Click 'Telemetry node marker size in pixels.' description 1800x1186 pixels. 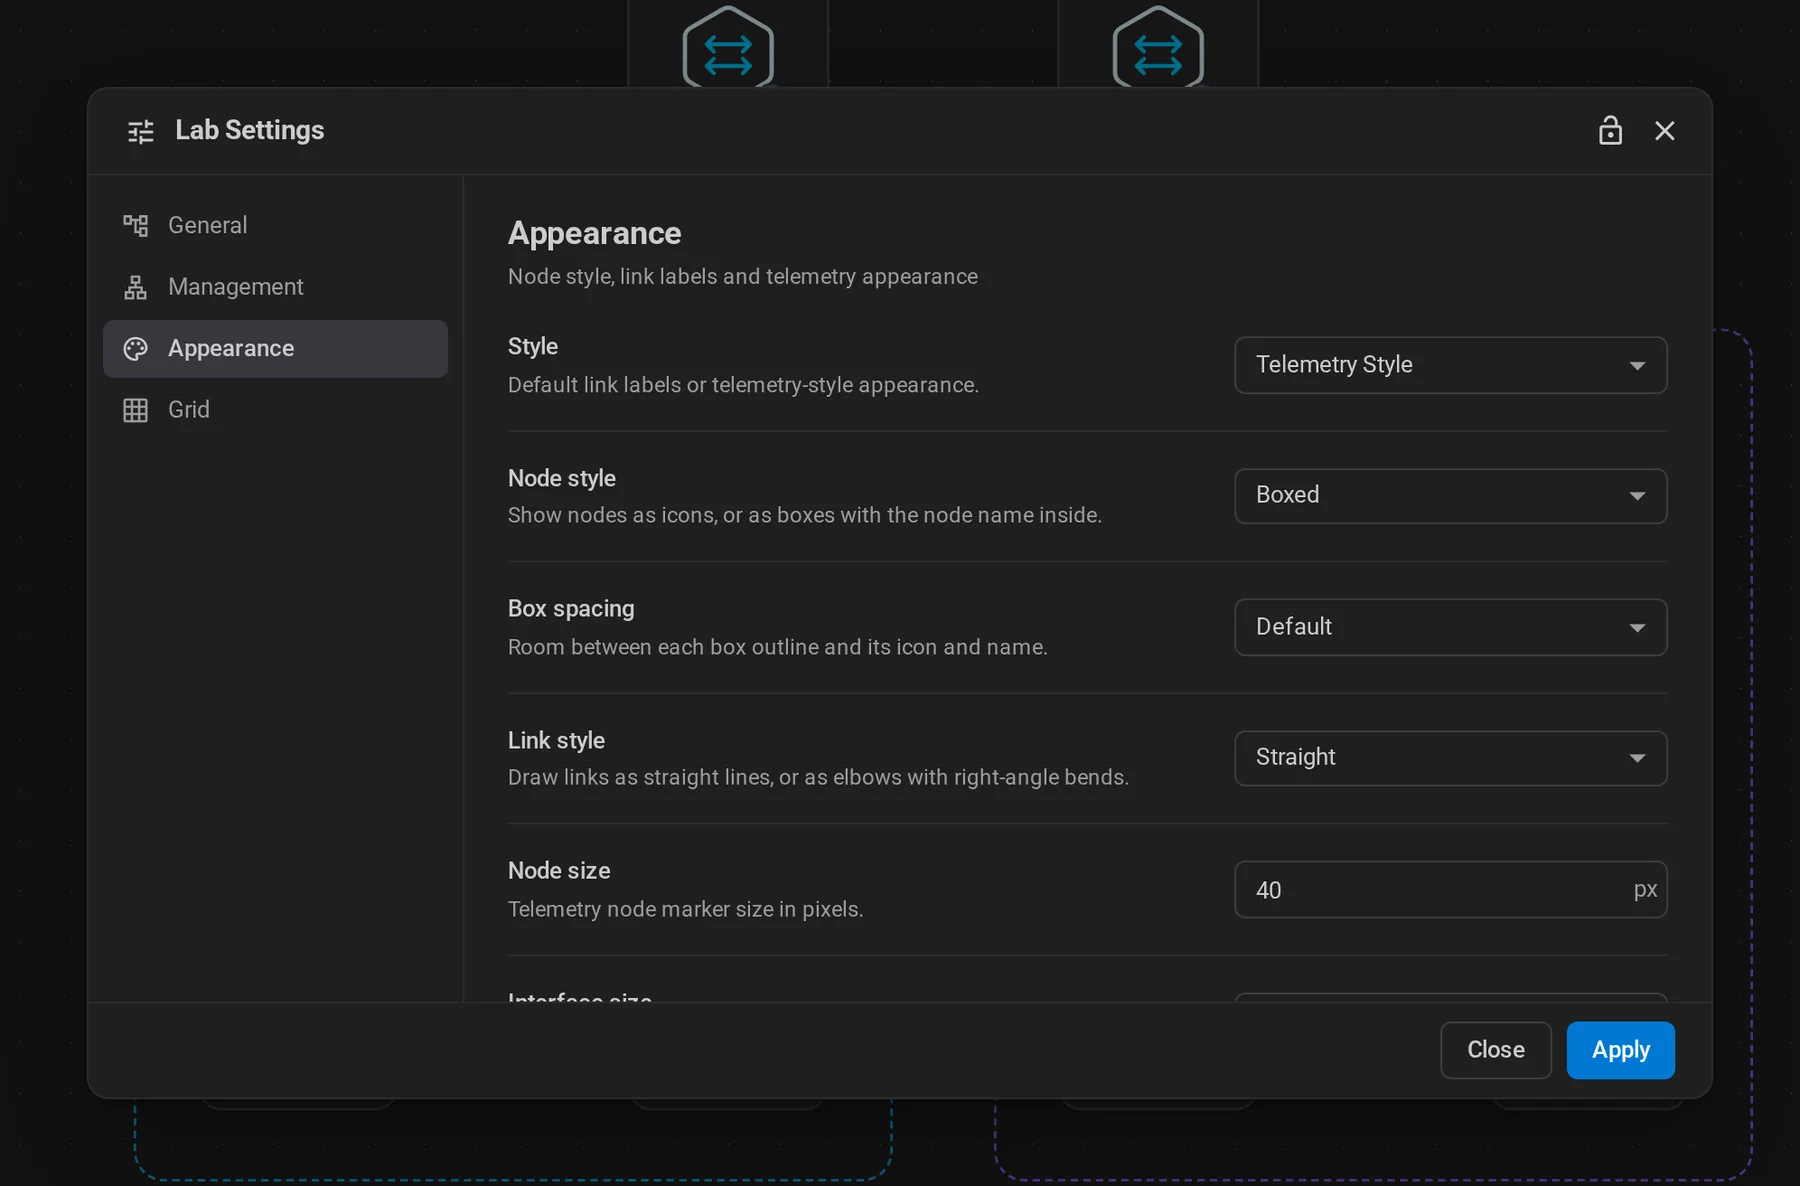685,909
